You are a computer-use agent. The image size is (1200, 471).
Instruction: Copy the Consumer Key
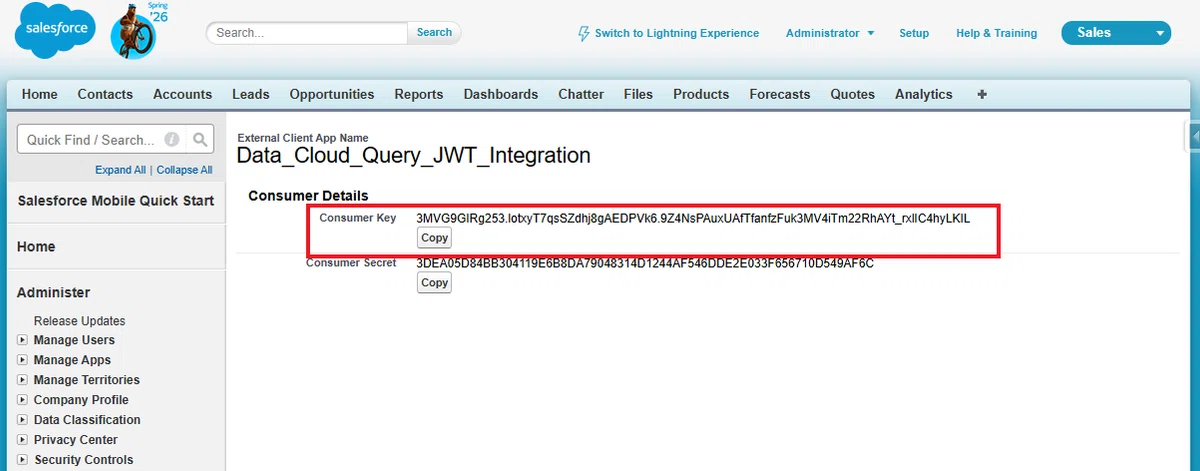pyautogui.click(x=434, y=238)
